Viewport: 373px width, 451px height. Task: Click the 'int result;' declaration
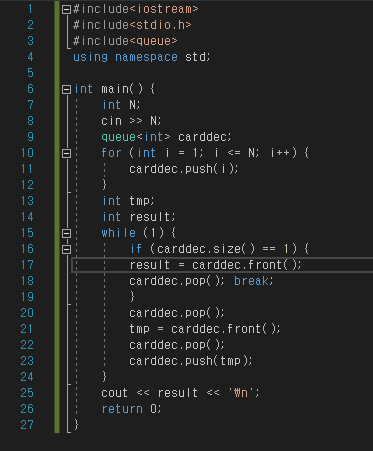[x=139, y=217]
